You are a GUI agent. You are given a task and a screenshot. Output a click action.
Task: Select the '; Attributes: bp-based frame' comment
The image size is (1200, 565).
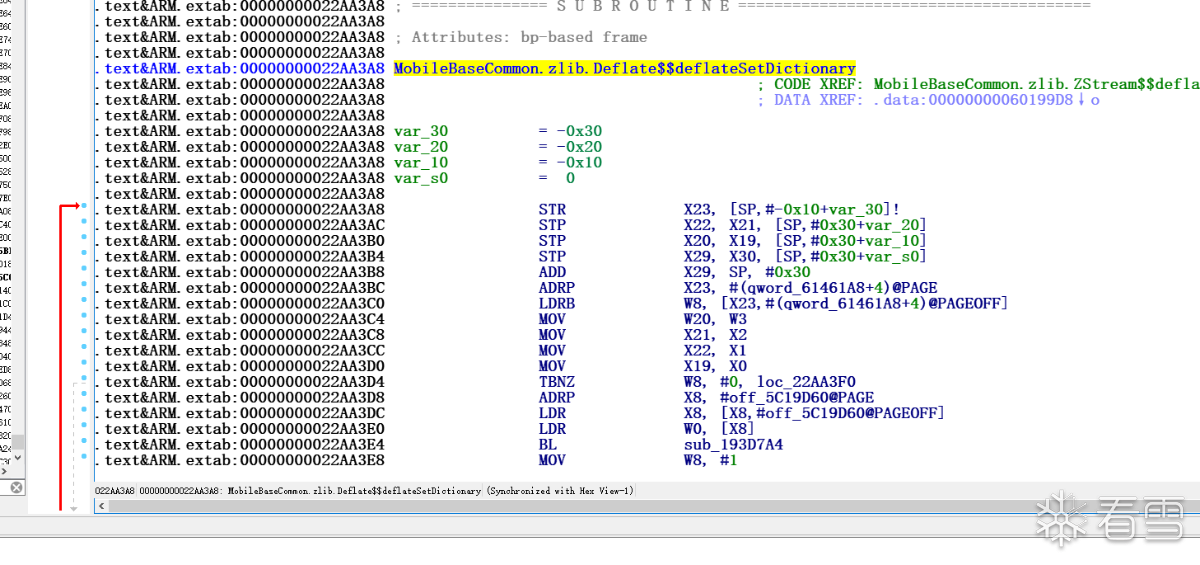(x=520, y=37)
